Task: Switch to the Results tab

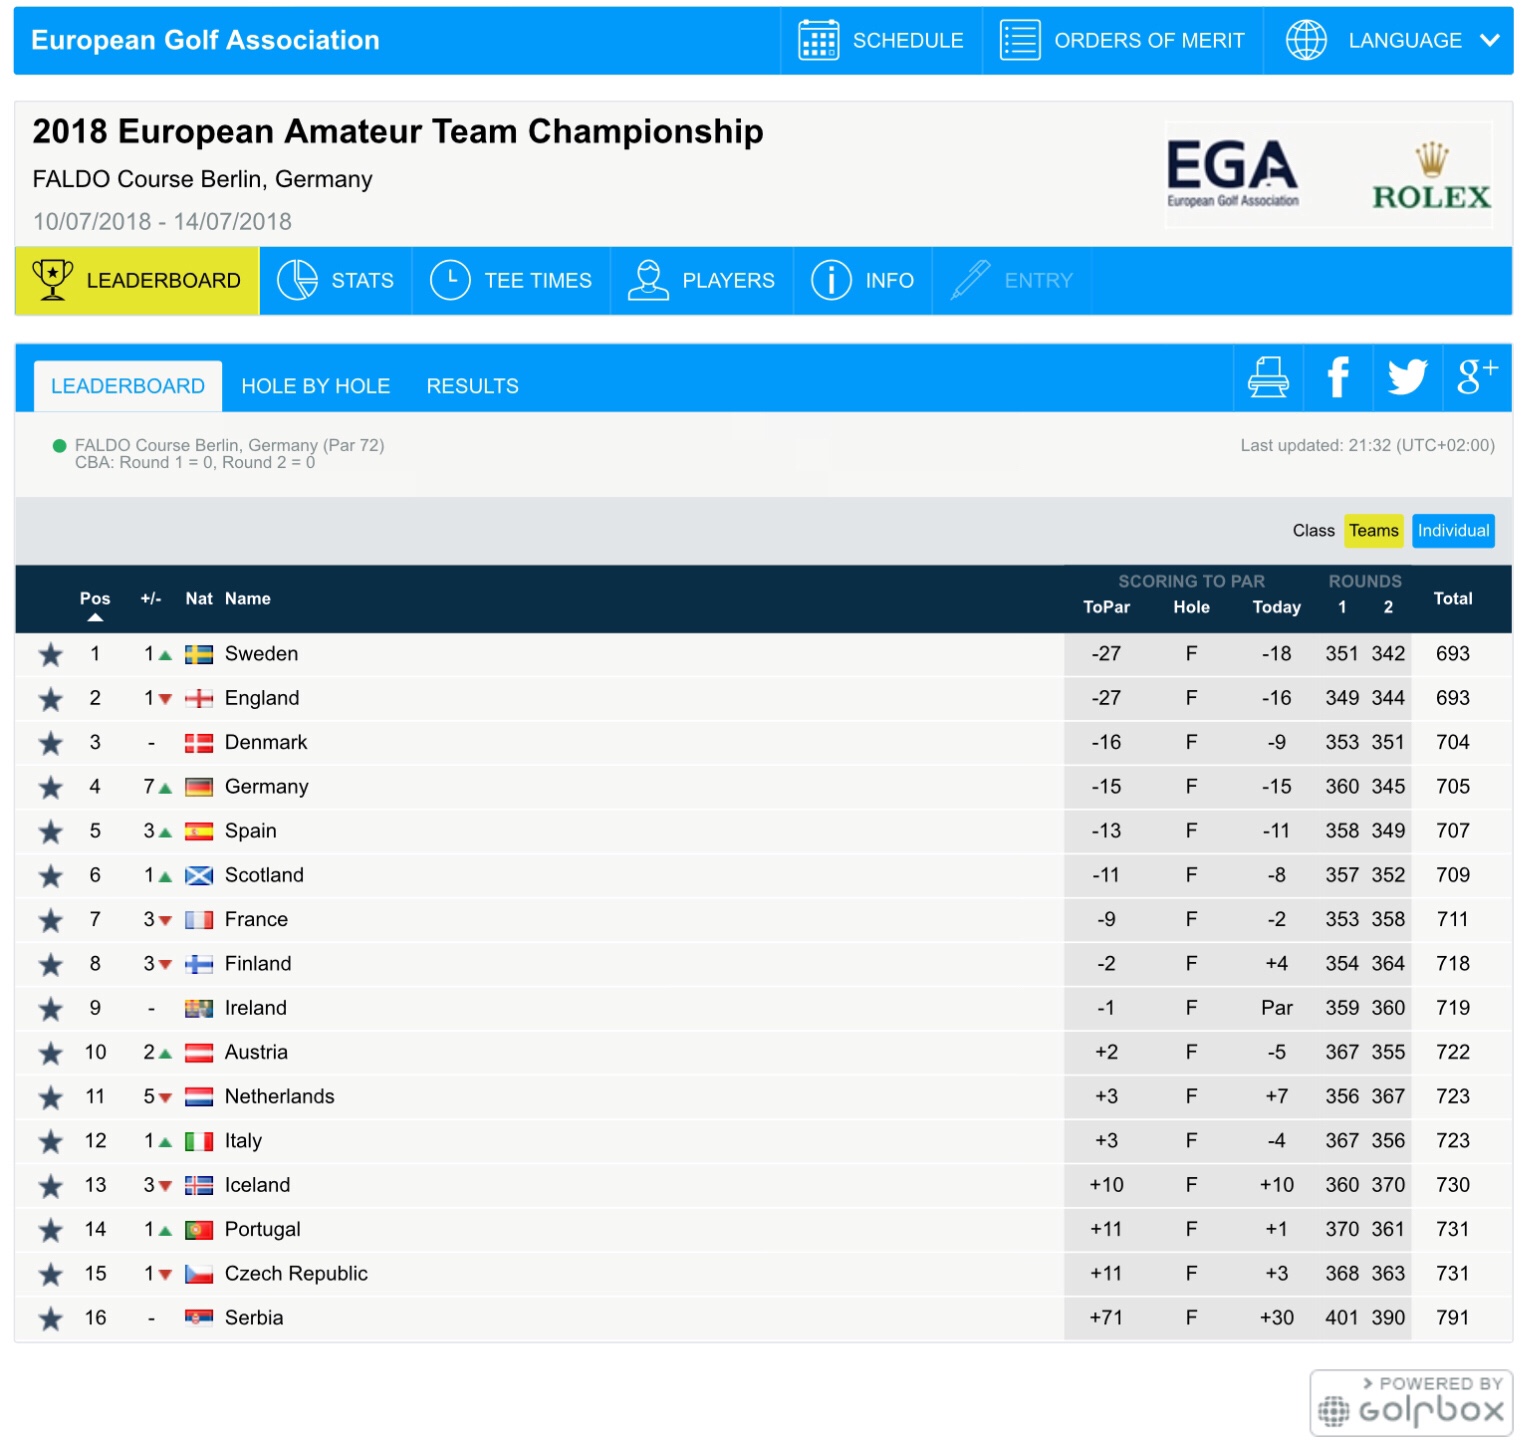Action: (x=472, y=386)
